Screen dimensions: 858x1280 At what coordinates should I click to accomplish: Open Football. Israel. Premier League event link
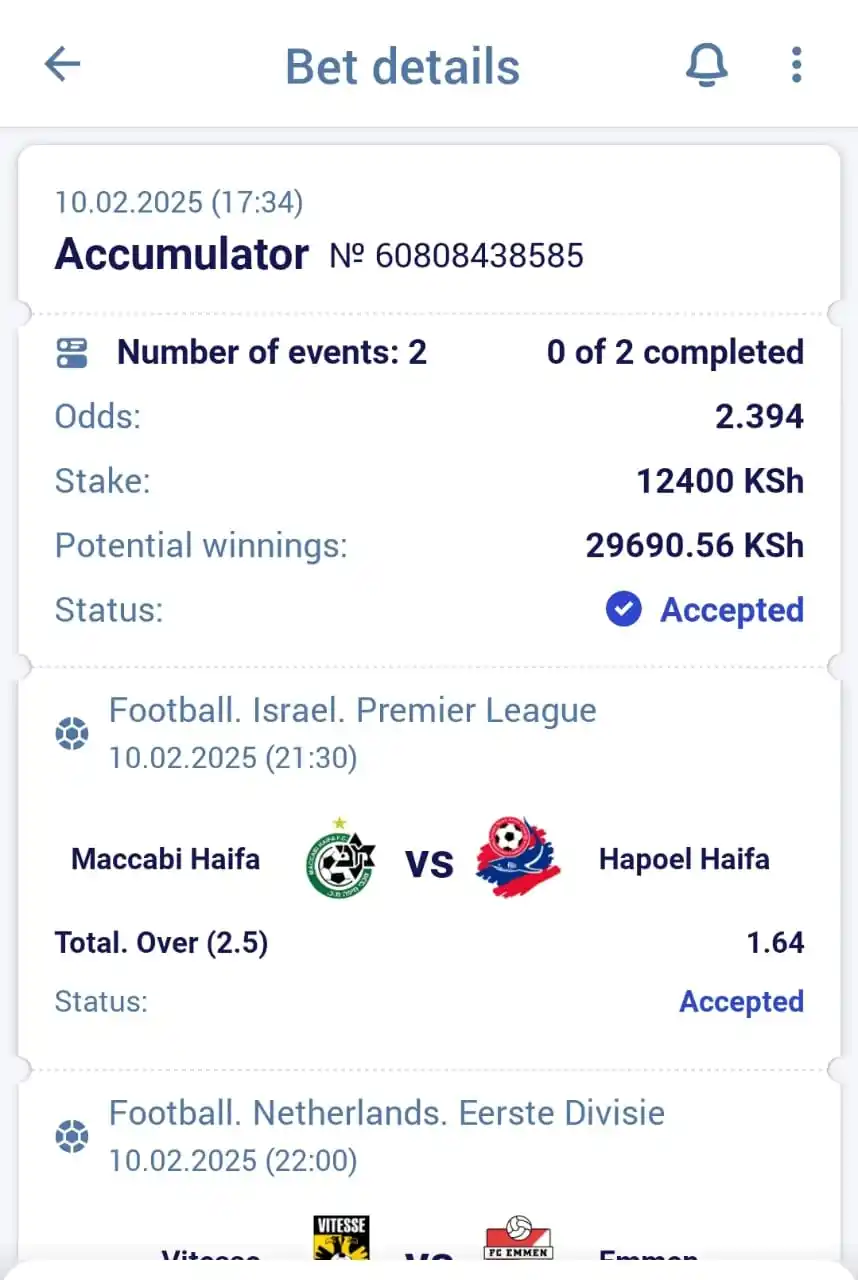click(352, 711)
